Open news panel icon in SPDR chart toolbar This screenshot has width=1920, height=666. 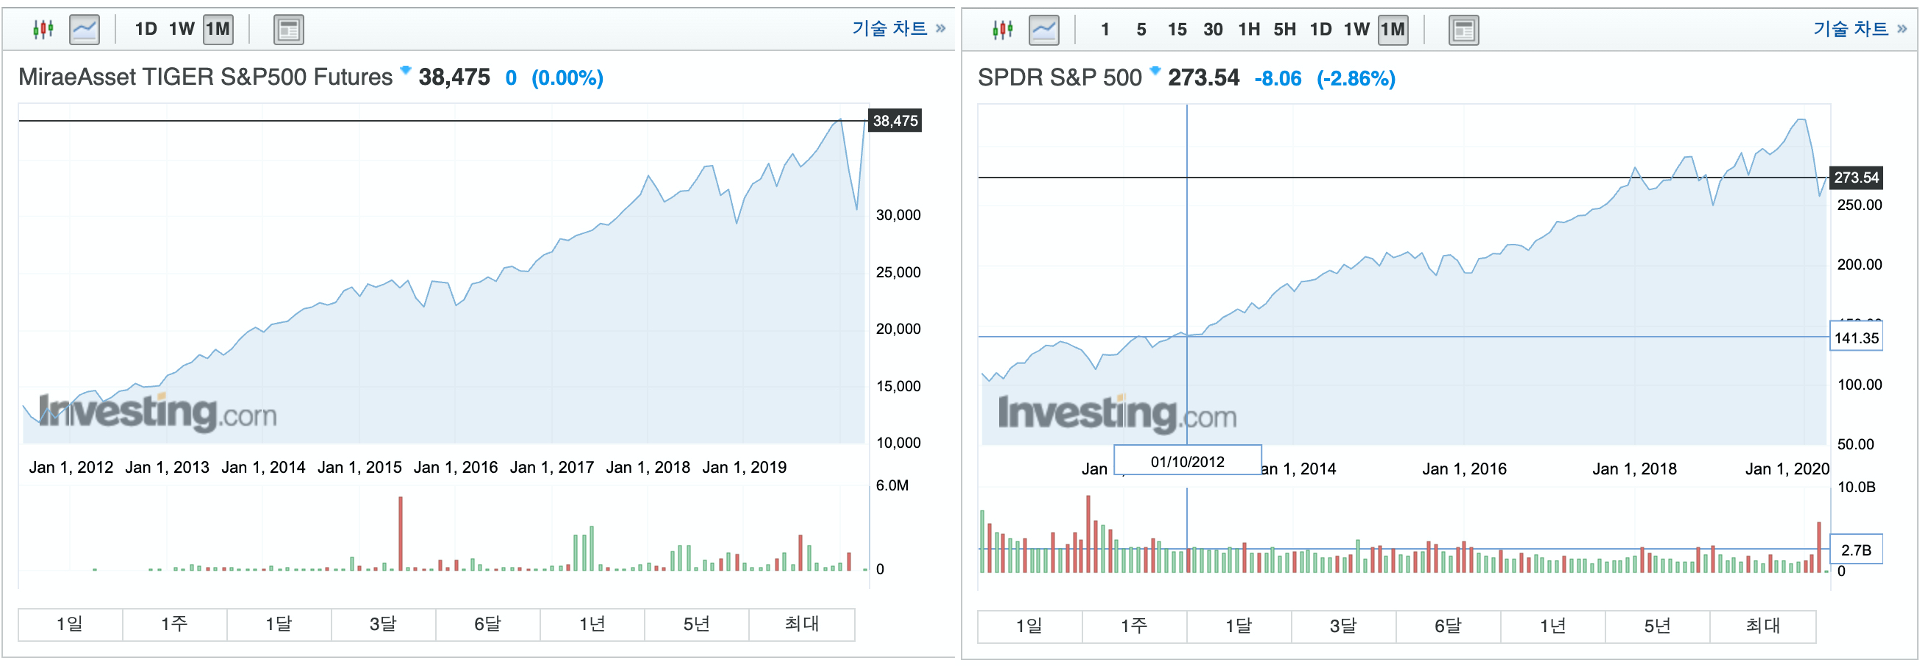[x=1464, y=31]
